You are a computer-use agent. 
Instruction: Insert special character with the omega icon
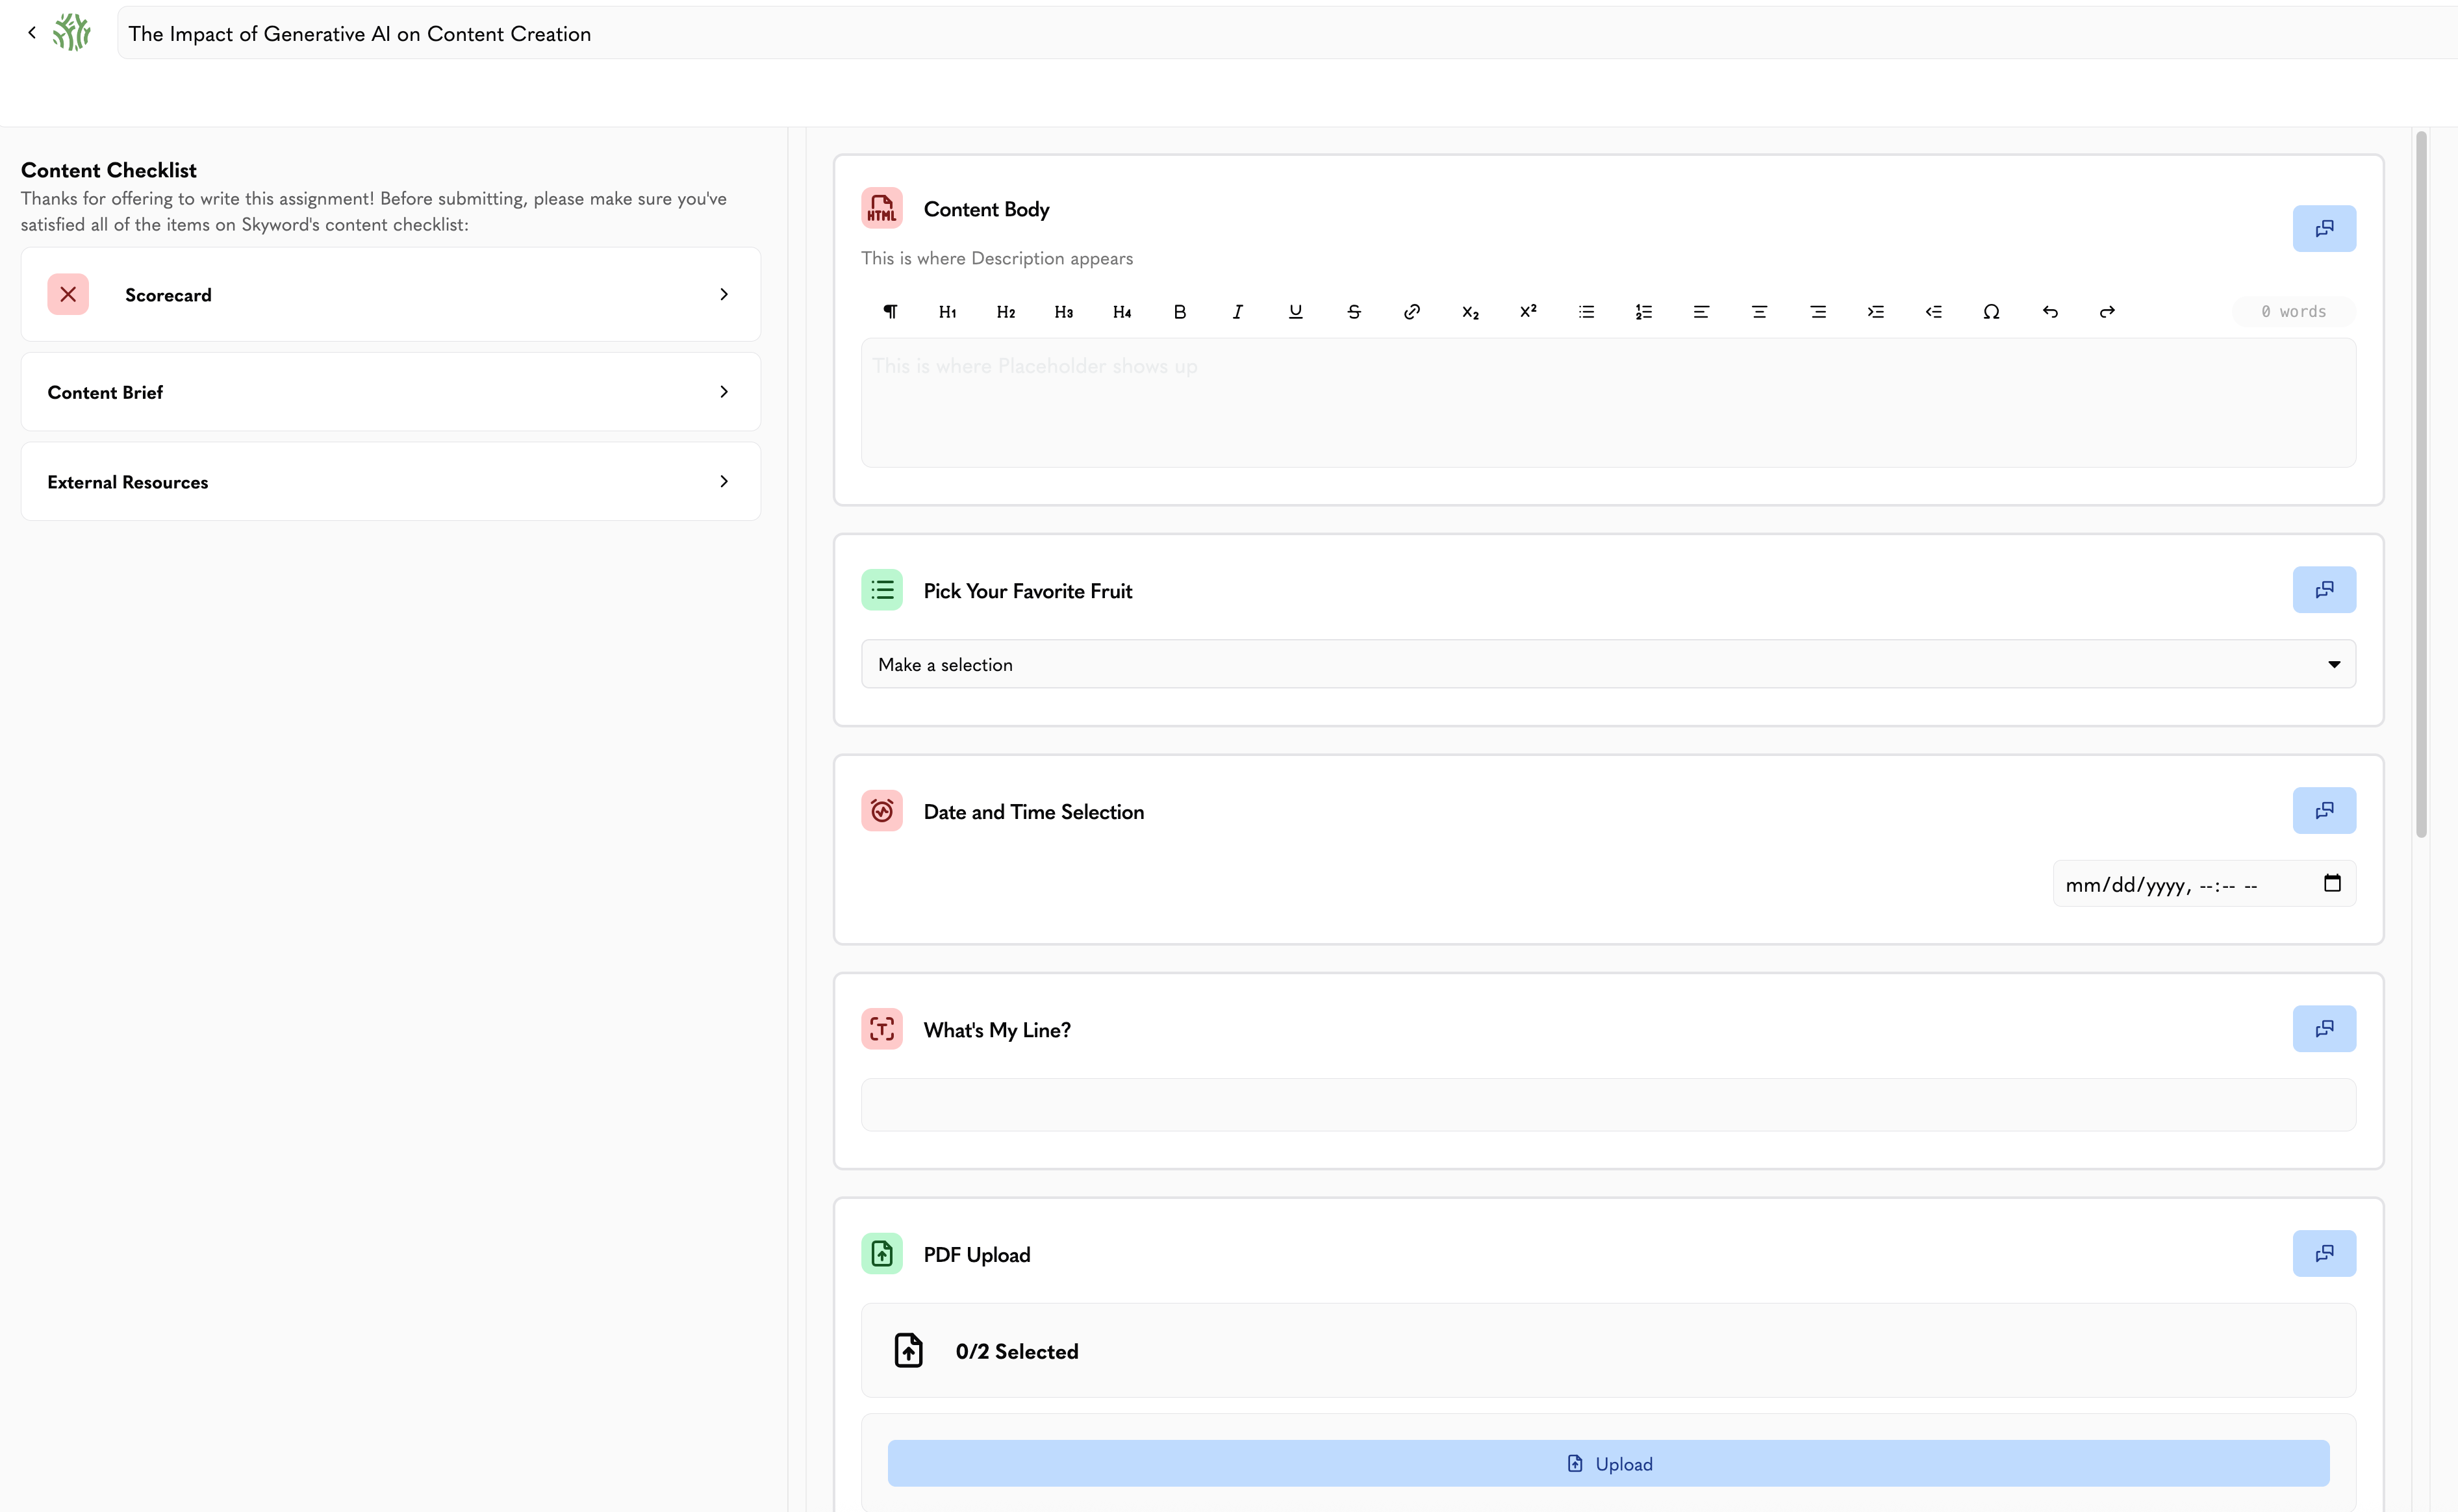[1991, 312]
